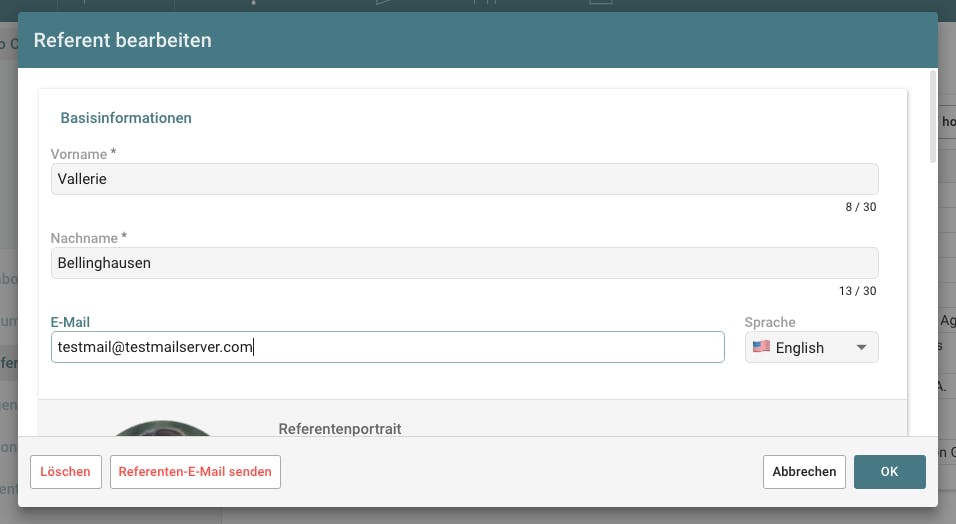
Task: Click the Referentenportrait heading text
Action: (x=340, y=428)
